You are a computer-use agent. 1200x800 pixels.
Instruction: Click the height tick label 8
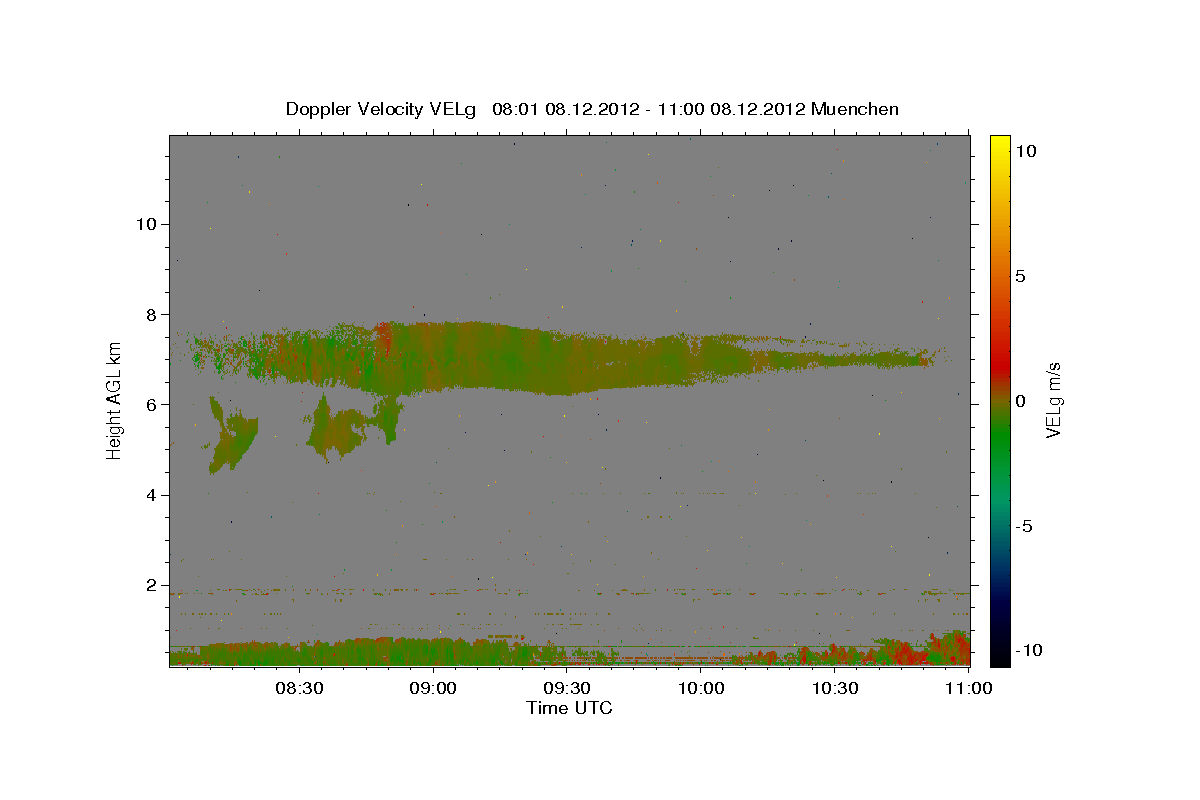coord(150,314)
